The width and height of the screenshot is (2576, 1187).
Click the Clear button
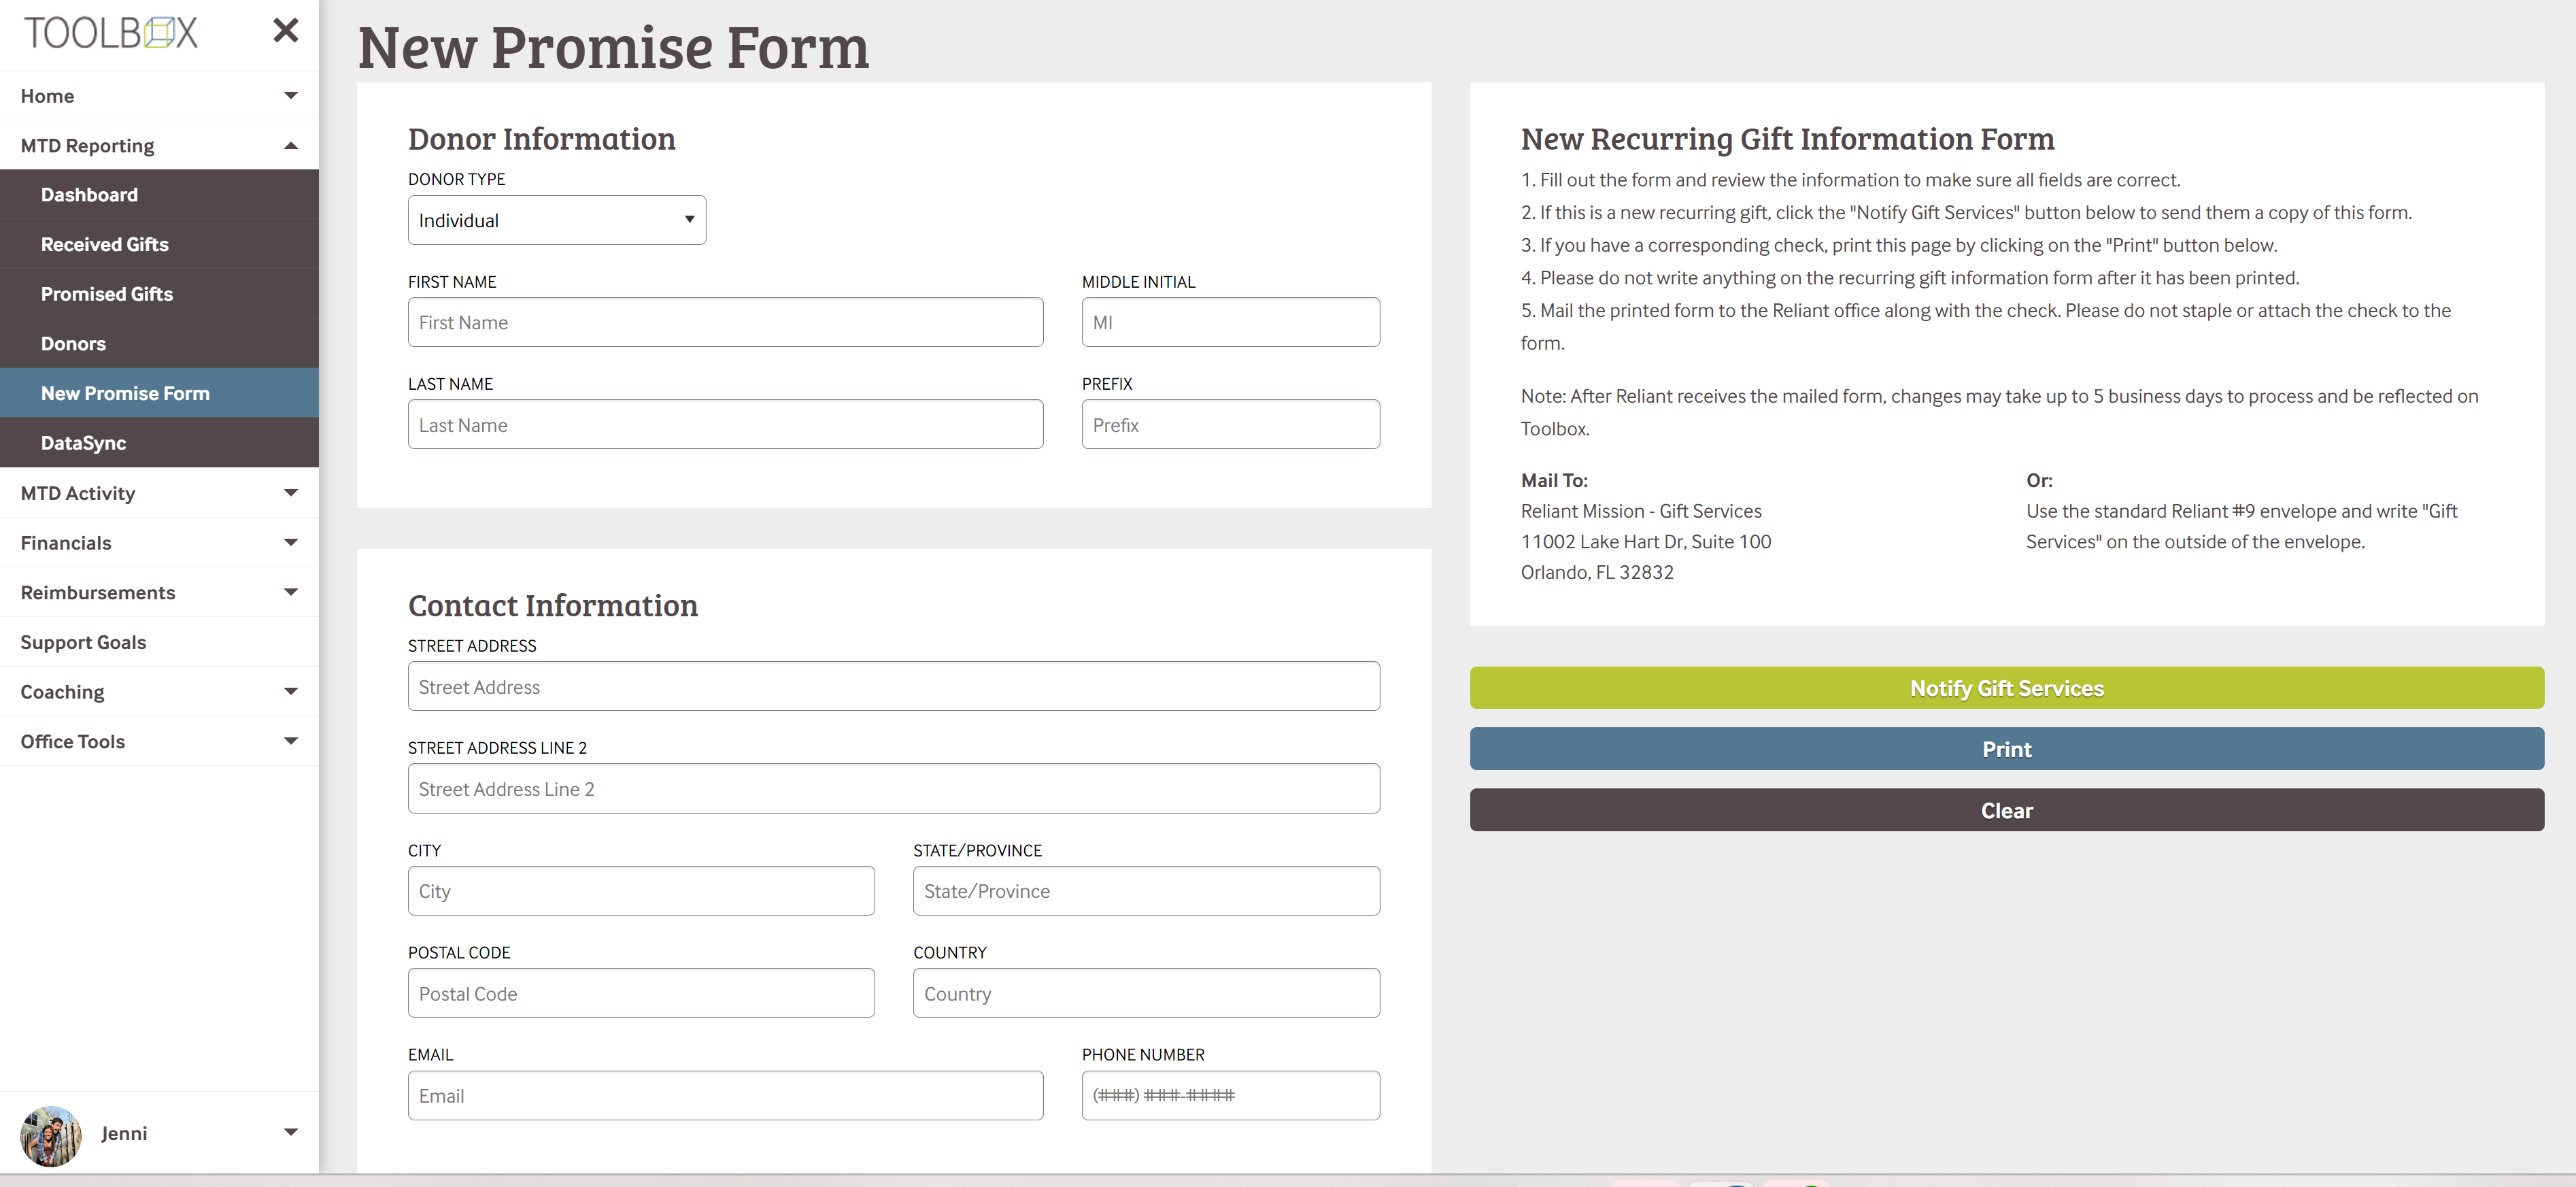2006,810
